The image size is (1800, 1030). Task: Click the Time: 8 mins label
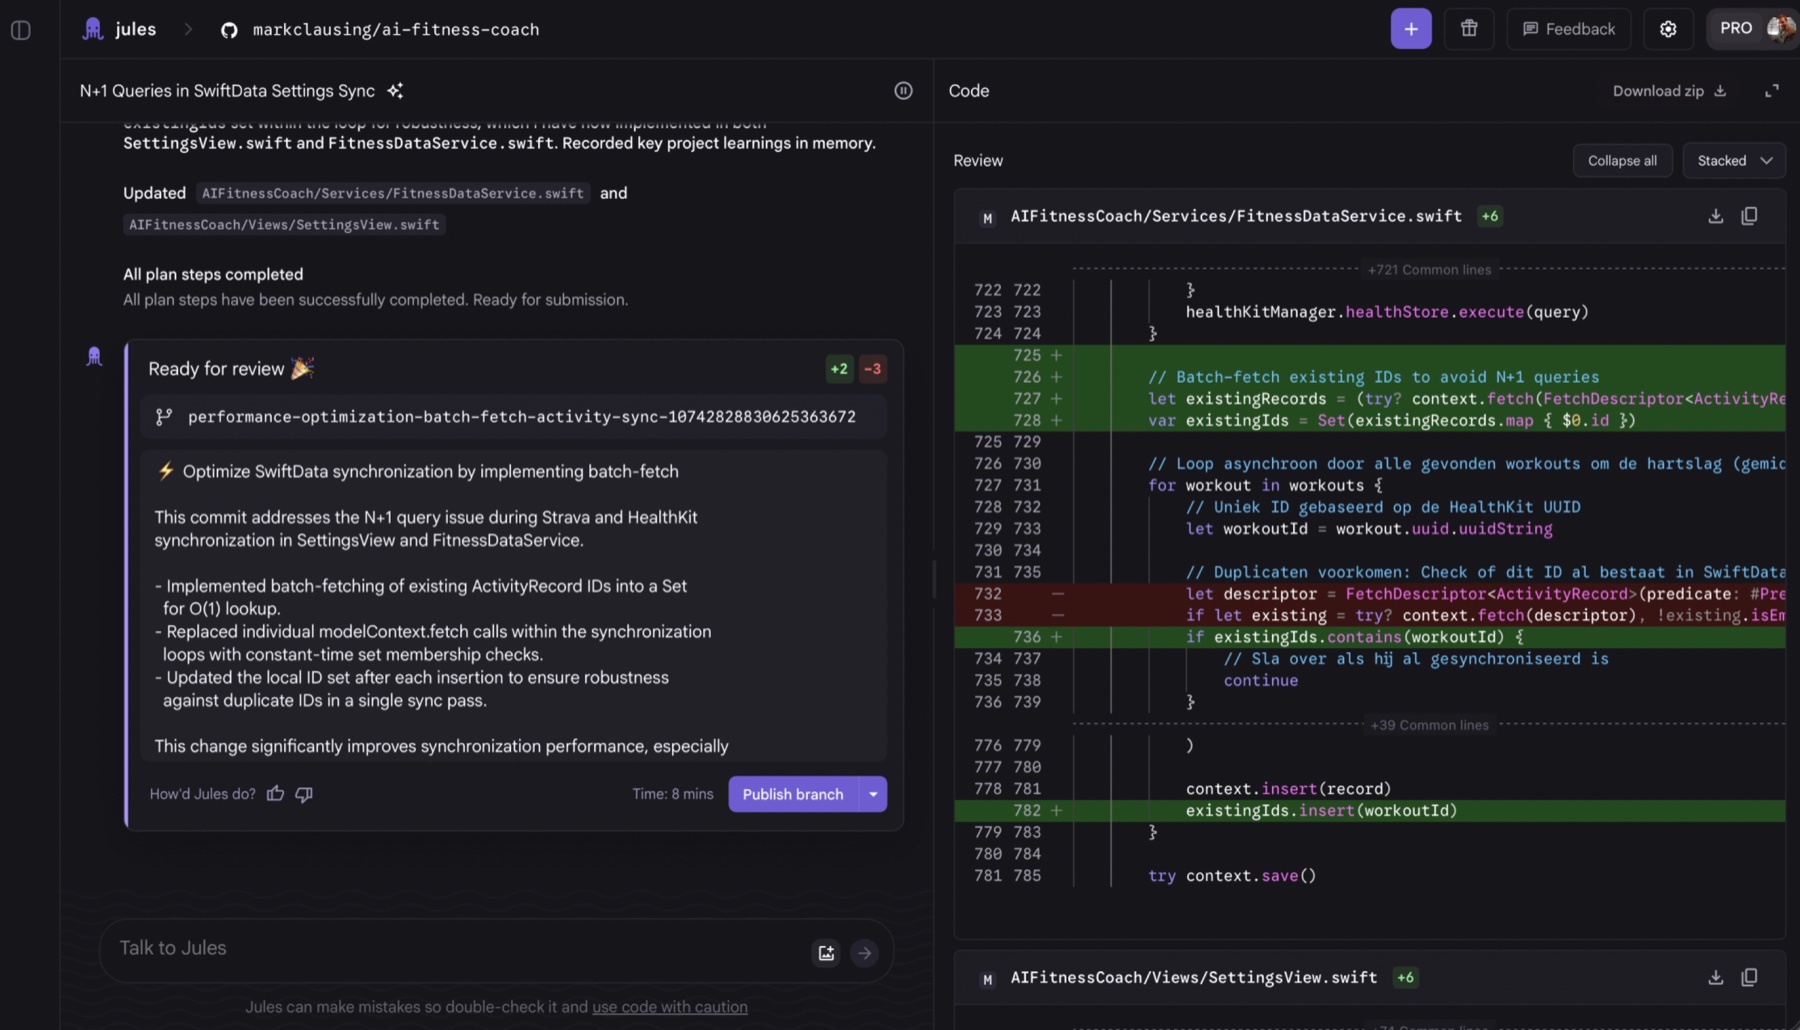pos(672,794)
